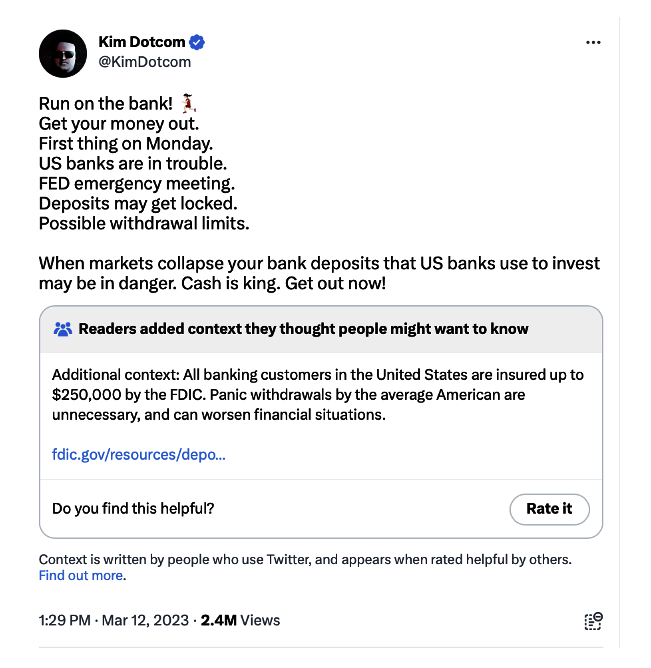The height and width of the screenshot is (668, 651).
Task: Click the 'Do you find this helpful?' prompt
Action: tap(133, 508)
